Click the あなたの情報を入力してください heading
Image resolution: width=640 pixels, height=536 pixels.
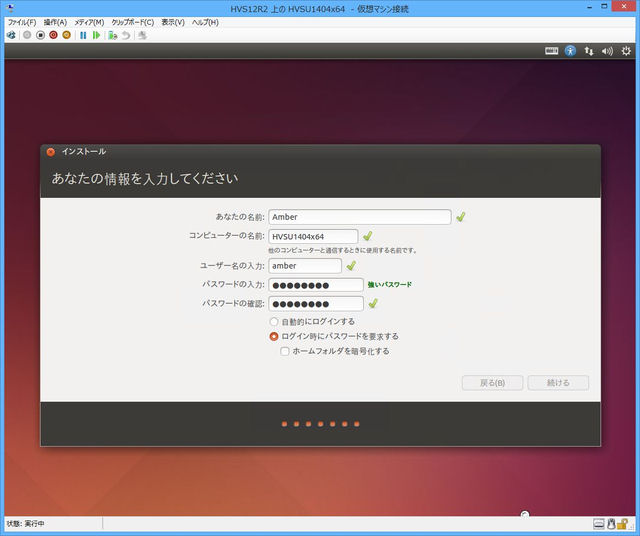[x=145, y=178]
